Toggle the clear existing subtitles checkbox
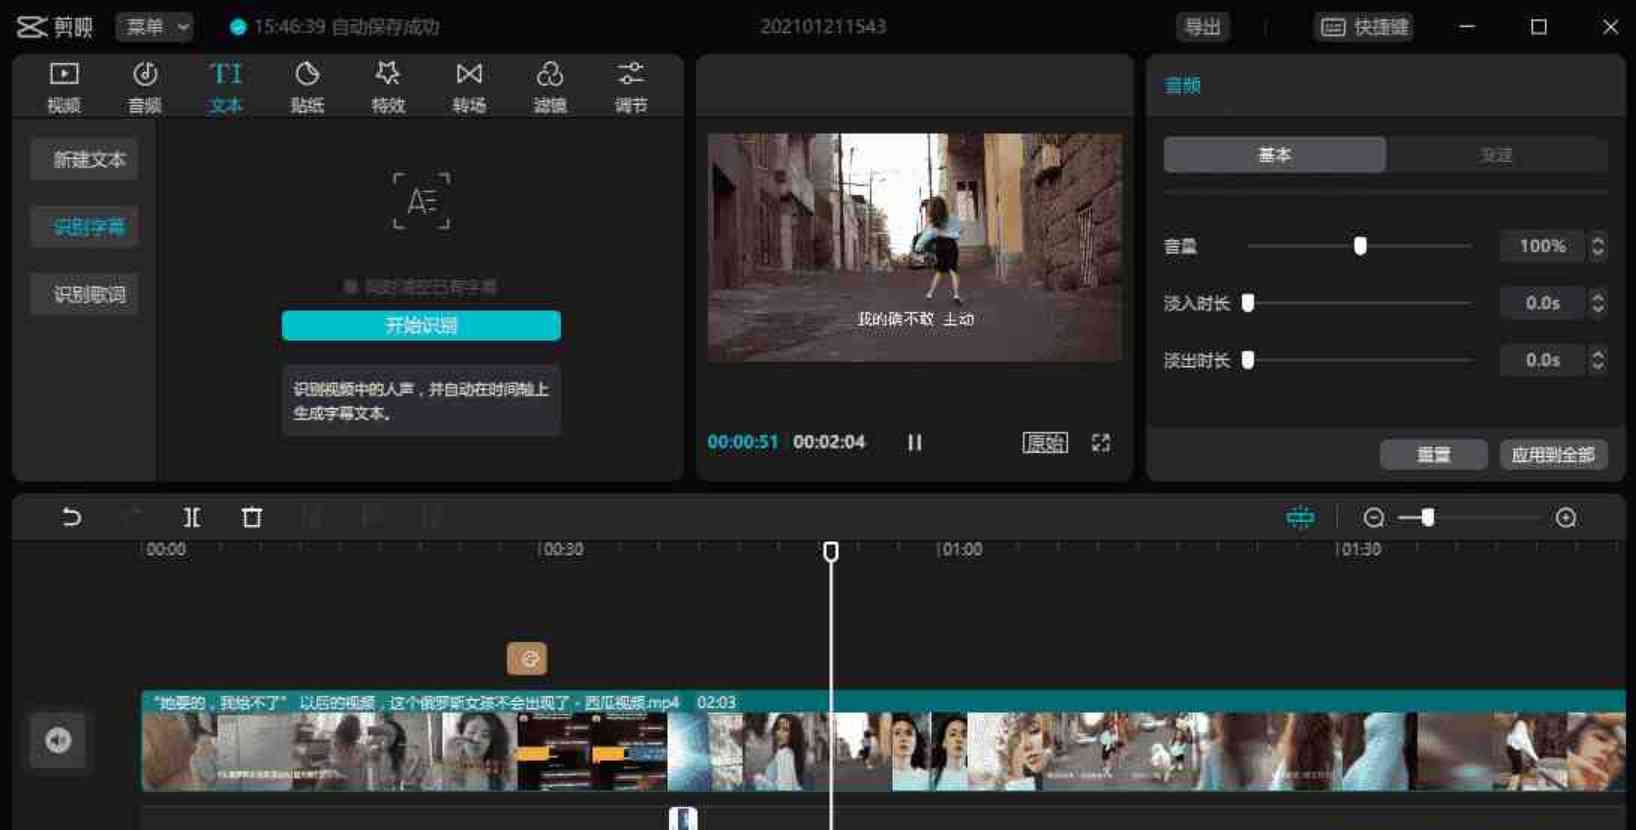1636x830 pixels. pyautogui.click(x=351, y=287)
